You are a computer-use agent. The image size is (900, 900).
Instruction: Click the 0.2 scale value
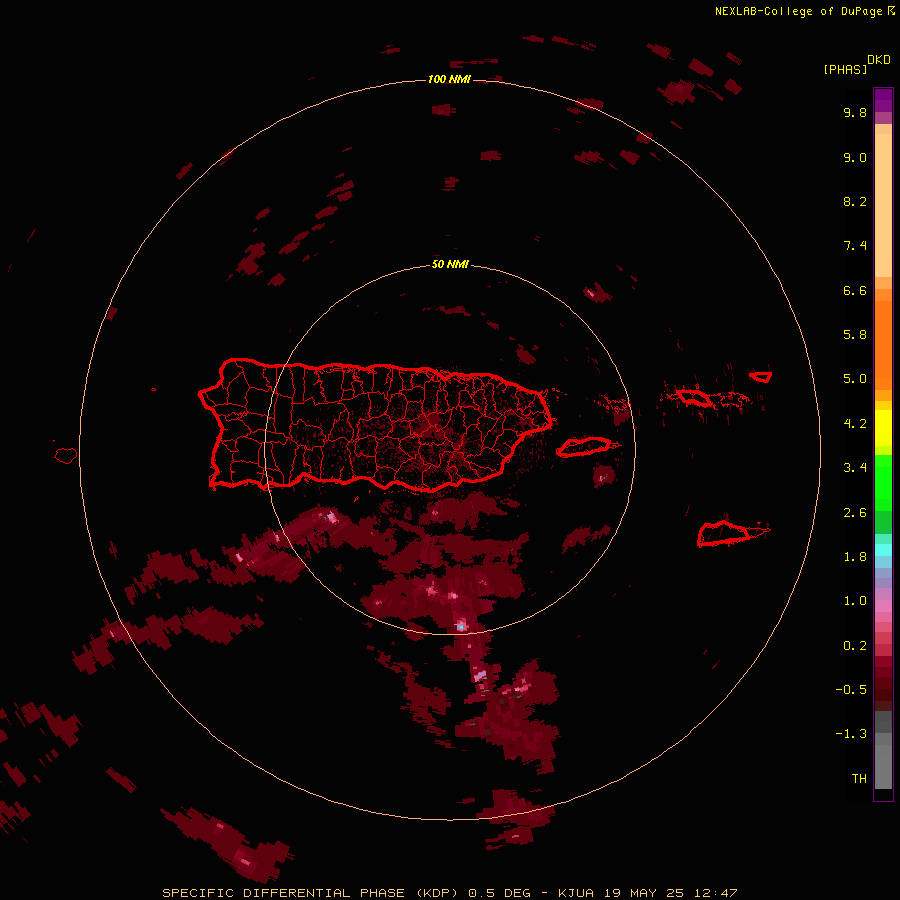point(855,646)
